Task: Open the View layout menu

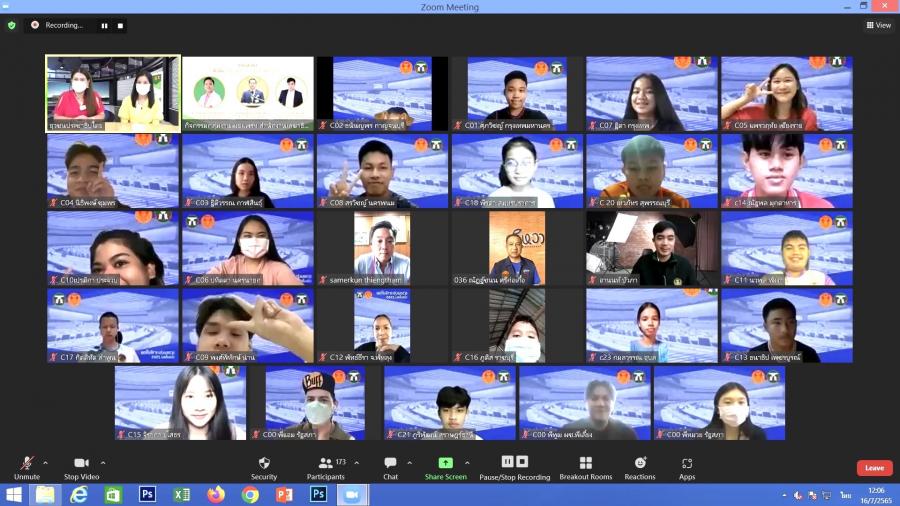Action: (x=878, y=25)
